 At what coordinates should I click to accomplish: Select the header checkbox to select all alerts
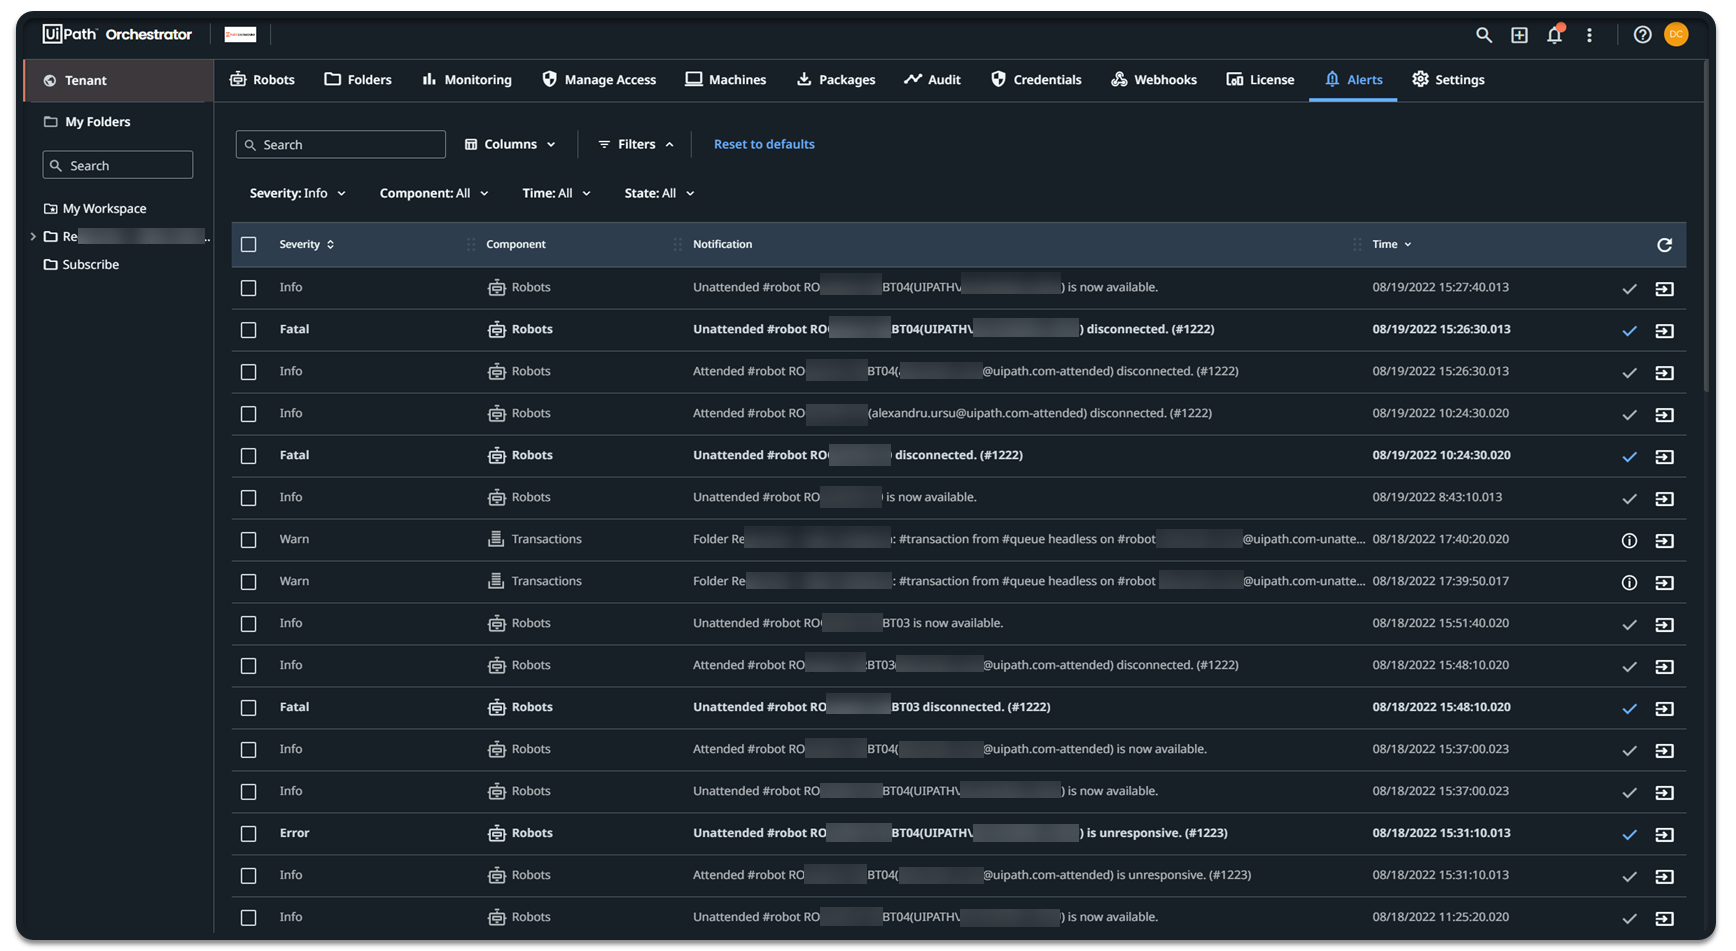[x=248, y=243]
